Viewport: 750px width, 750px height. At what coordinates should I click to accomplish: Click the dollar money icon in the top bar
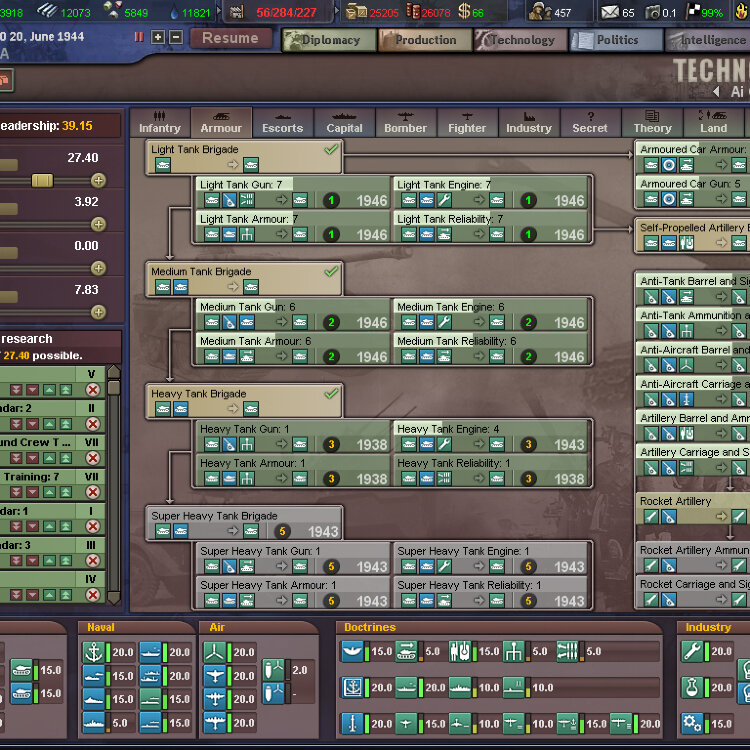pos(465,12)
